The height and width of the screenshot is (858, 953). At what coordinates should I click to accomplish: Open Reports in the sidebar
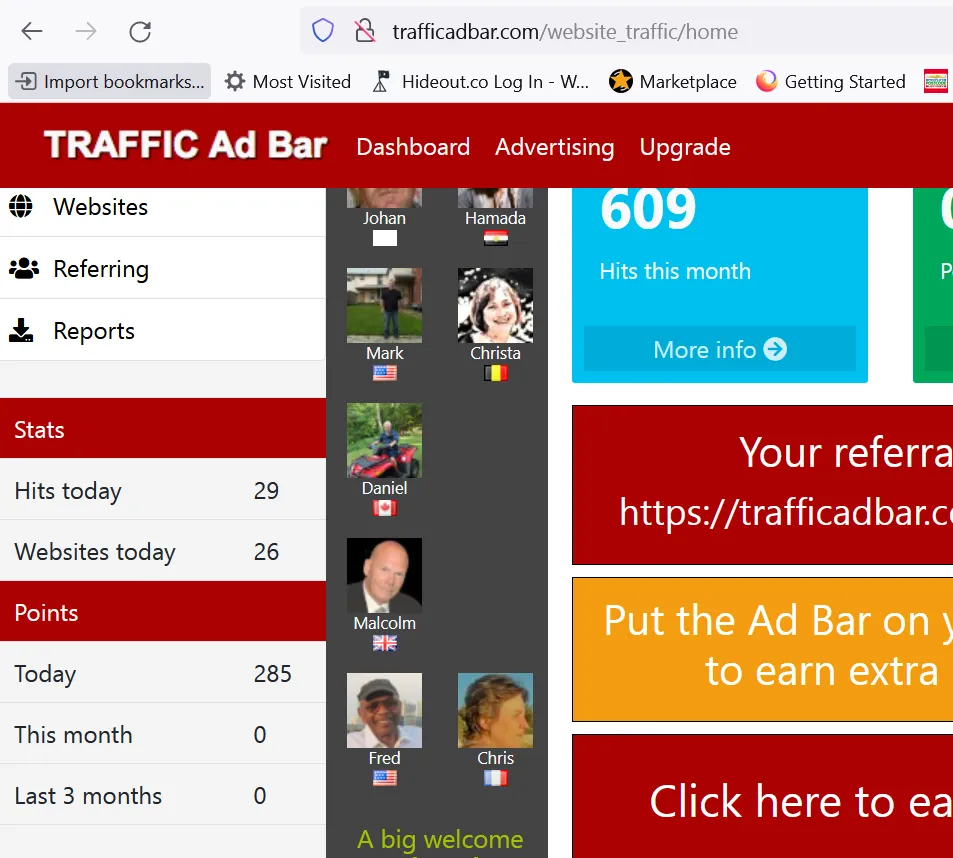pos(163,330)
